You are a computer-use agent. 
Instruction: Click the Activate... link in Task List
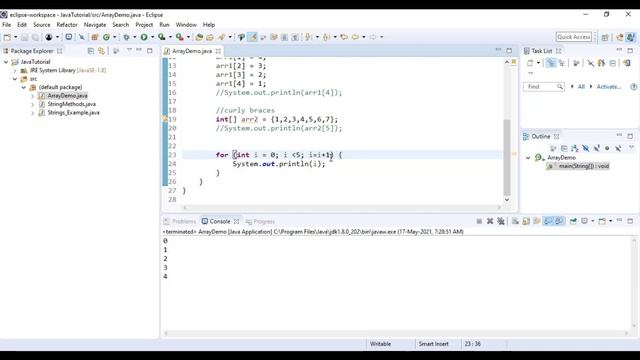[609, 87]
